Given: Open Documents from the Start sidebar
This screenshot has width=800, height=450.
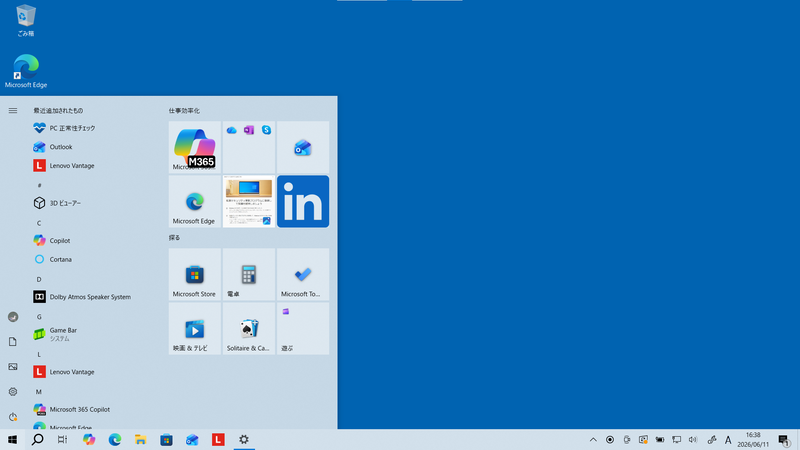Looking at the screenshot, I should 13,342.
